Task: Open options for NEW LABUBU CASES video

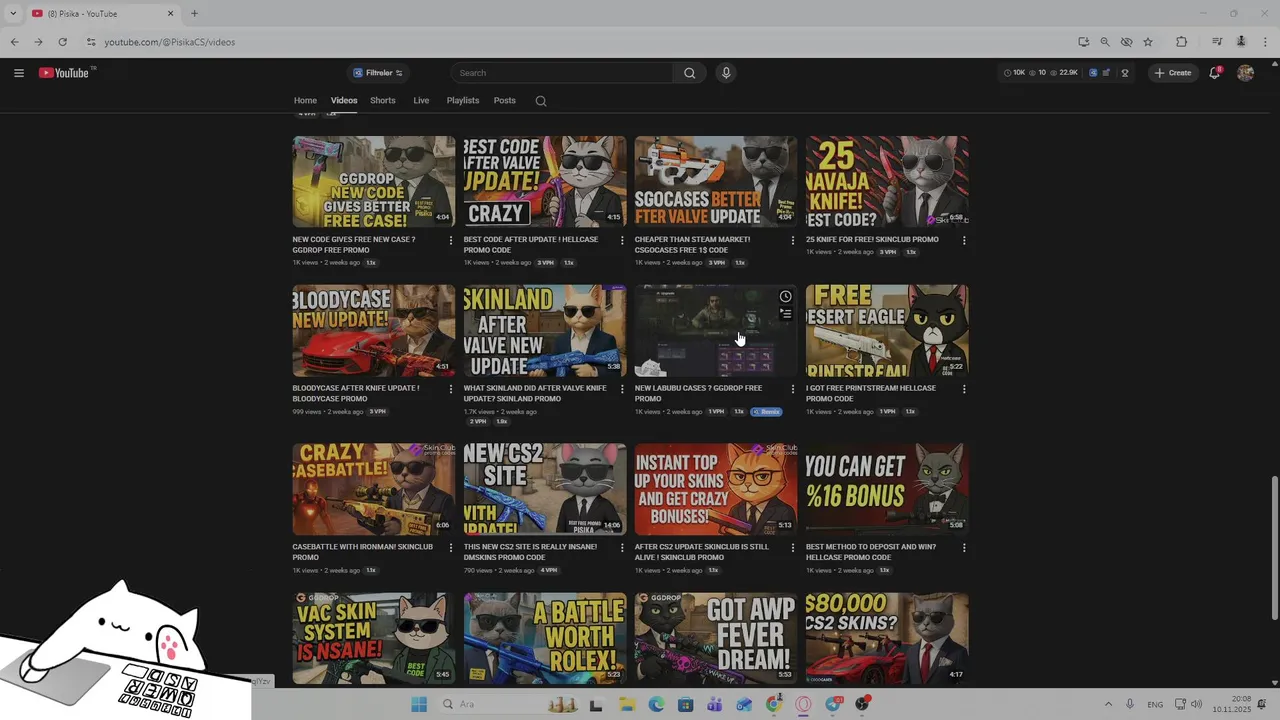Action: pyautogui.click(x=793, y=388)
